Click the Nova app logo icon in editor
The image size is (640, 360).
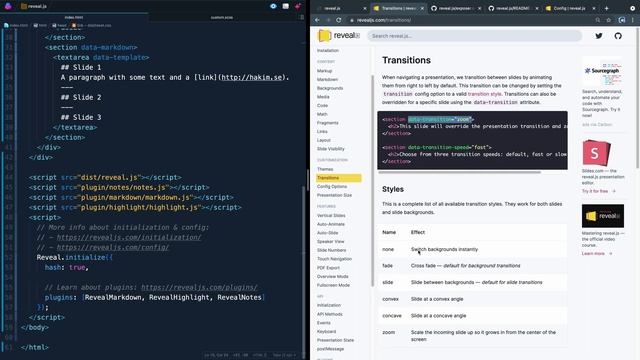coord(8,6)
